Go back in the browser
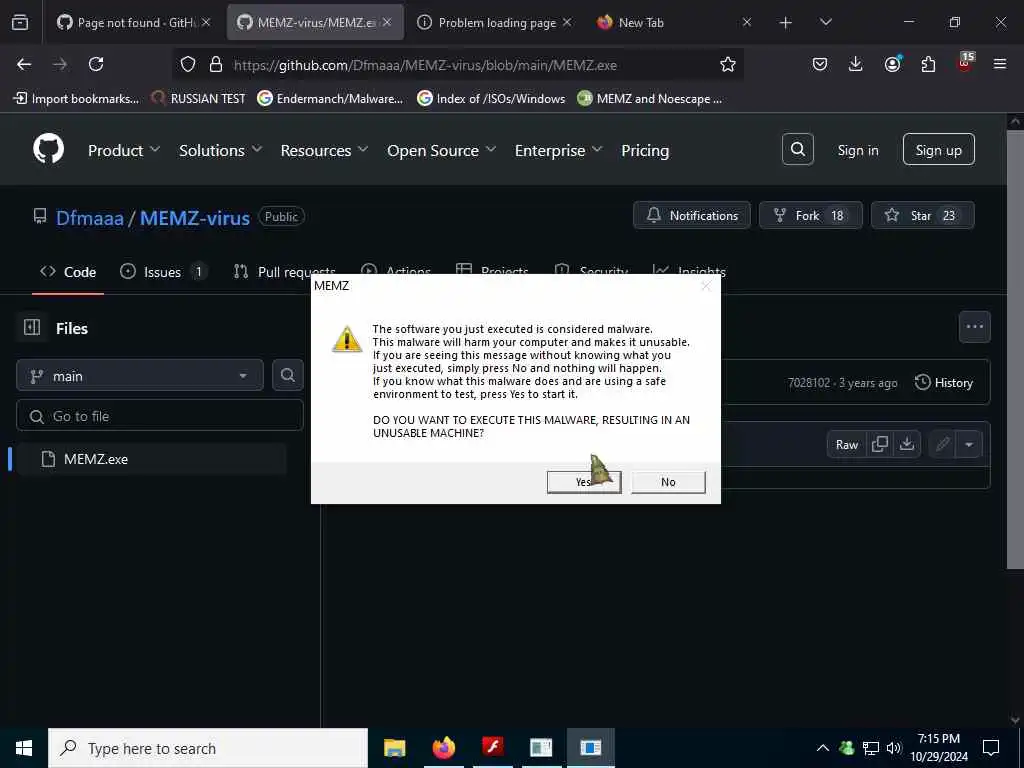This screenshot has width=1024, height=768. tap(24, 64)
